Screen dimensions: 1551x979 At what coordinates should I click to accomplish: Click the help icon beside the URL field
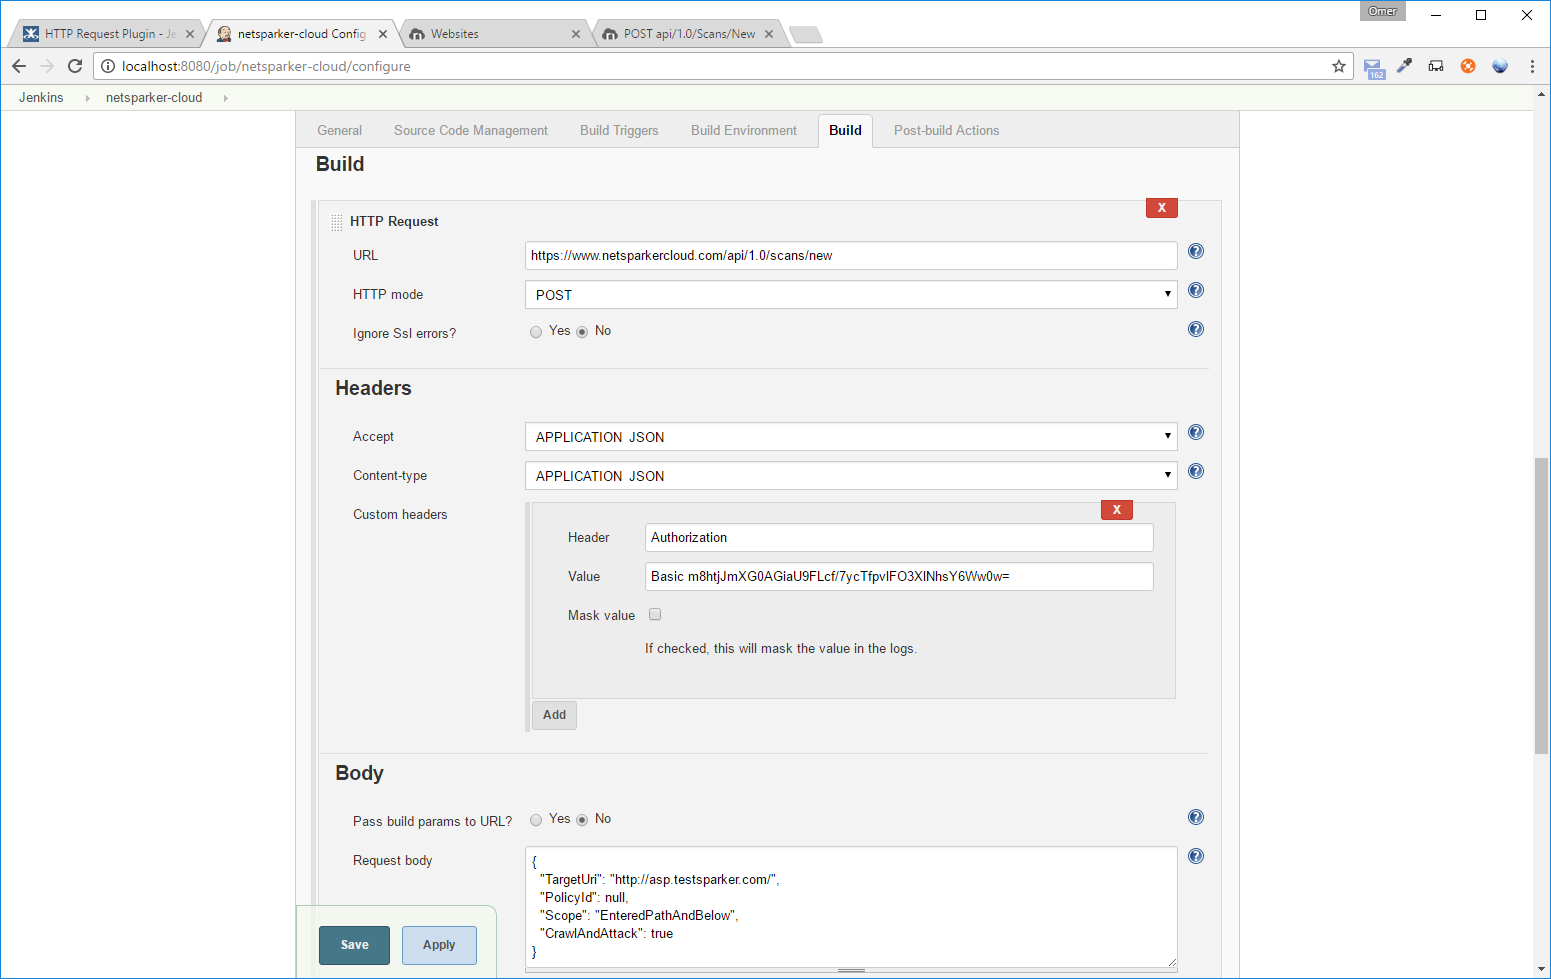pyautogui.click(x=1195, y=252)
